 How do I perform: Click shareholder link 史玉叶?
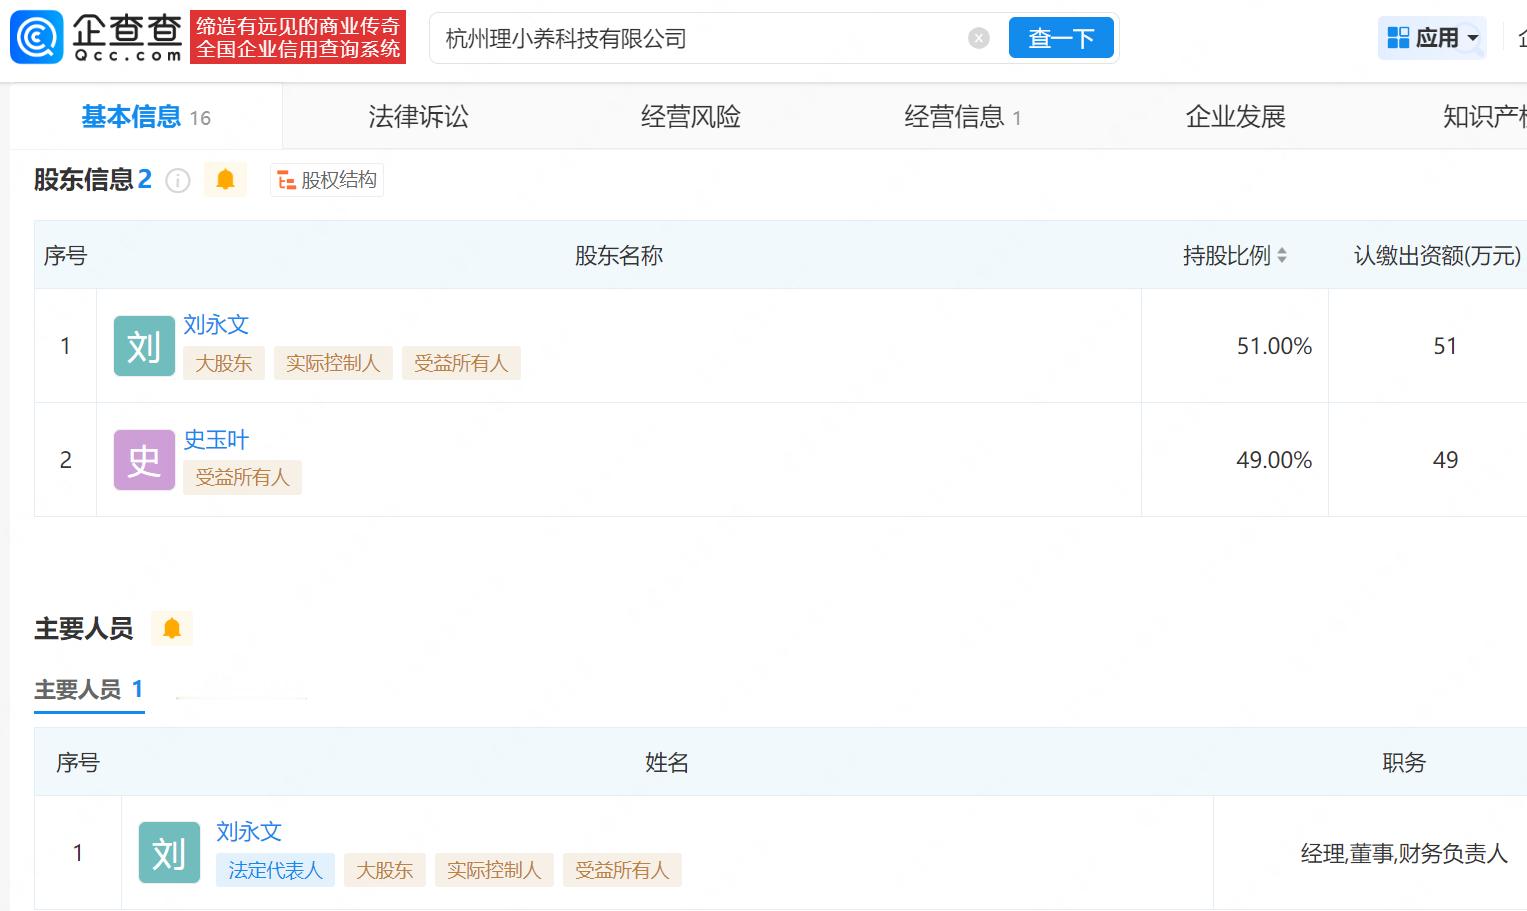(x=216, y=440)
